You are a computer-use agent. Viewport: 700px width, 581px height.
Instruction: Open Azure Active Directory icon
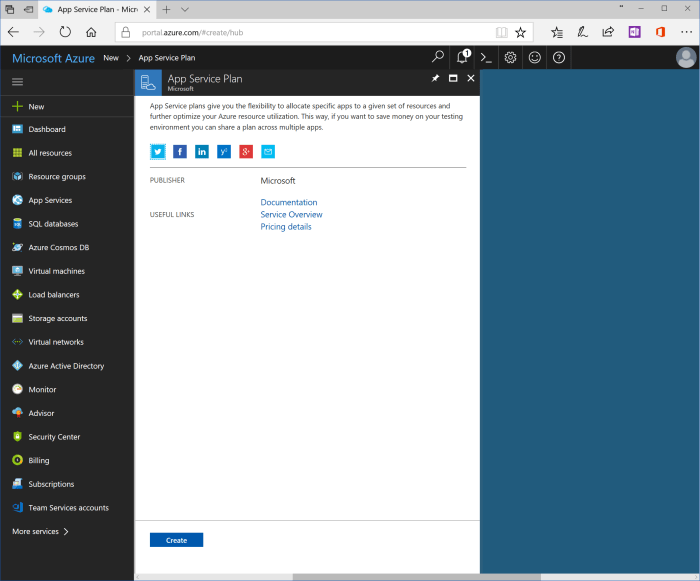coord(17,366)
